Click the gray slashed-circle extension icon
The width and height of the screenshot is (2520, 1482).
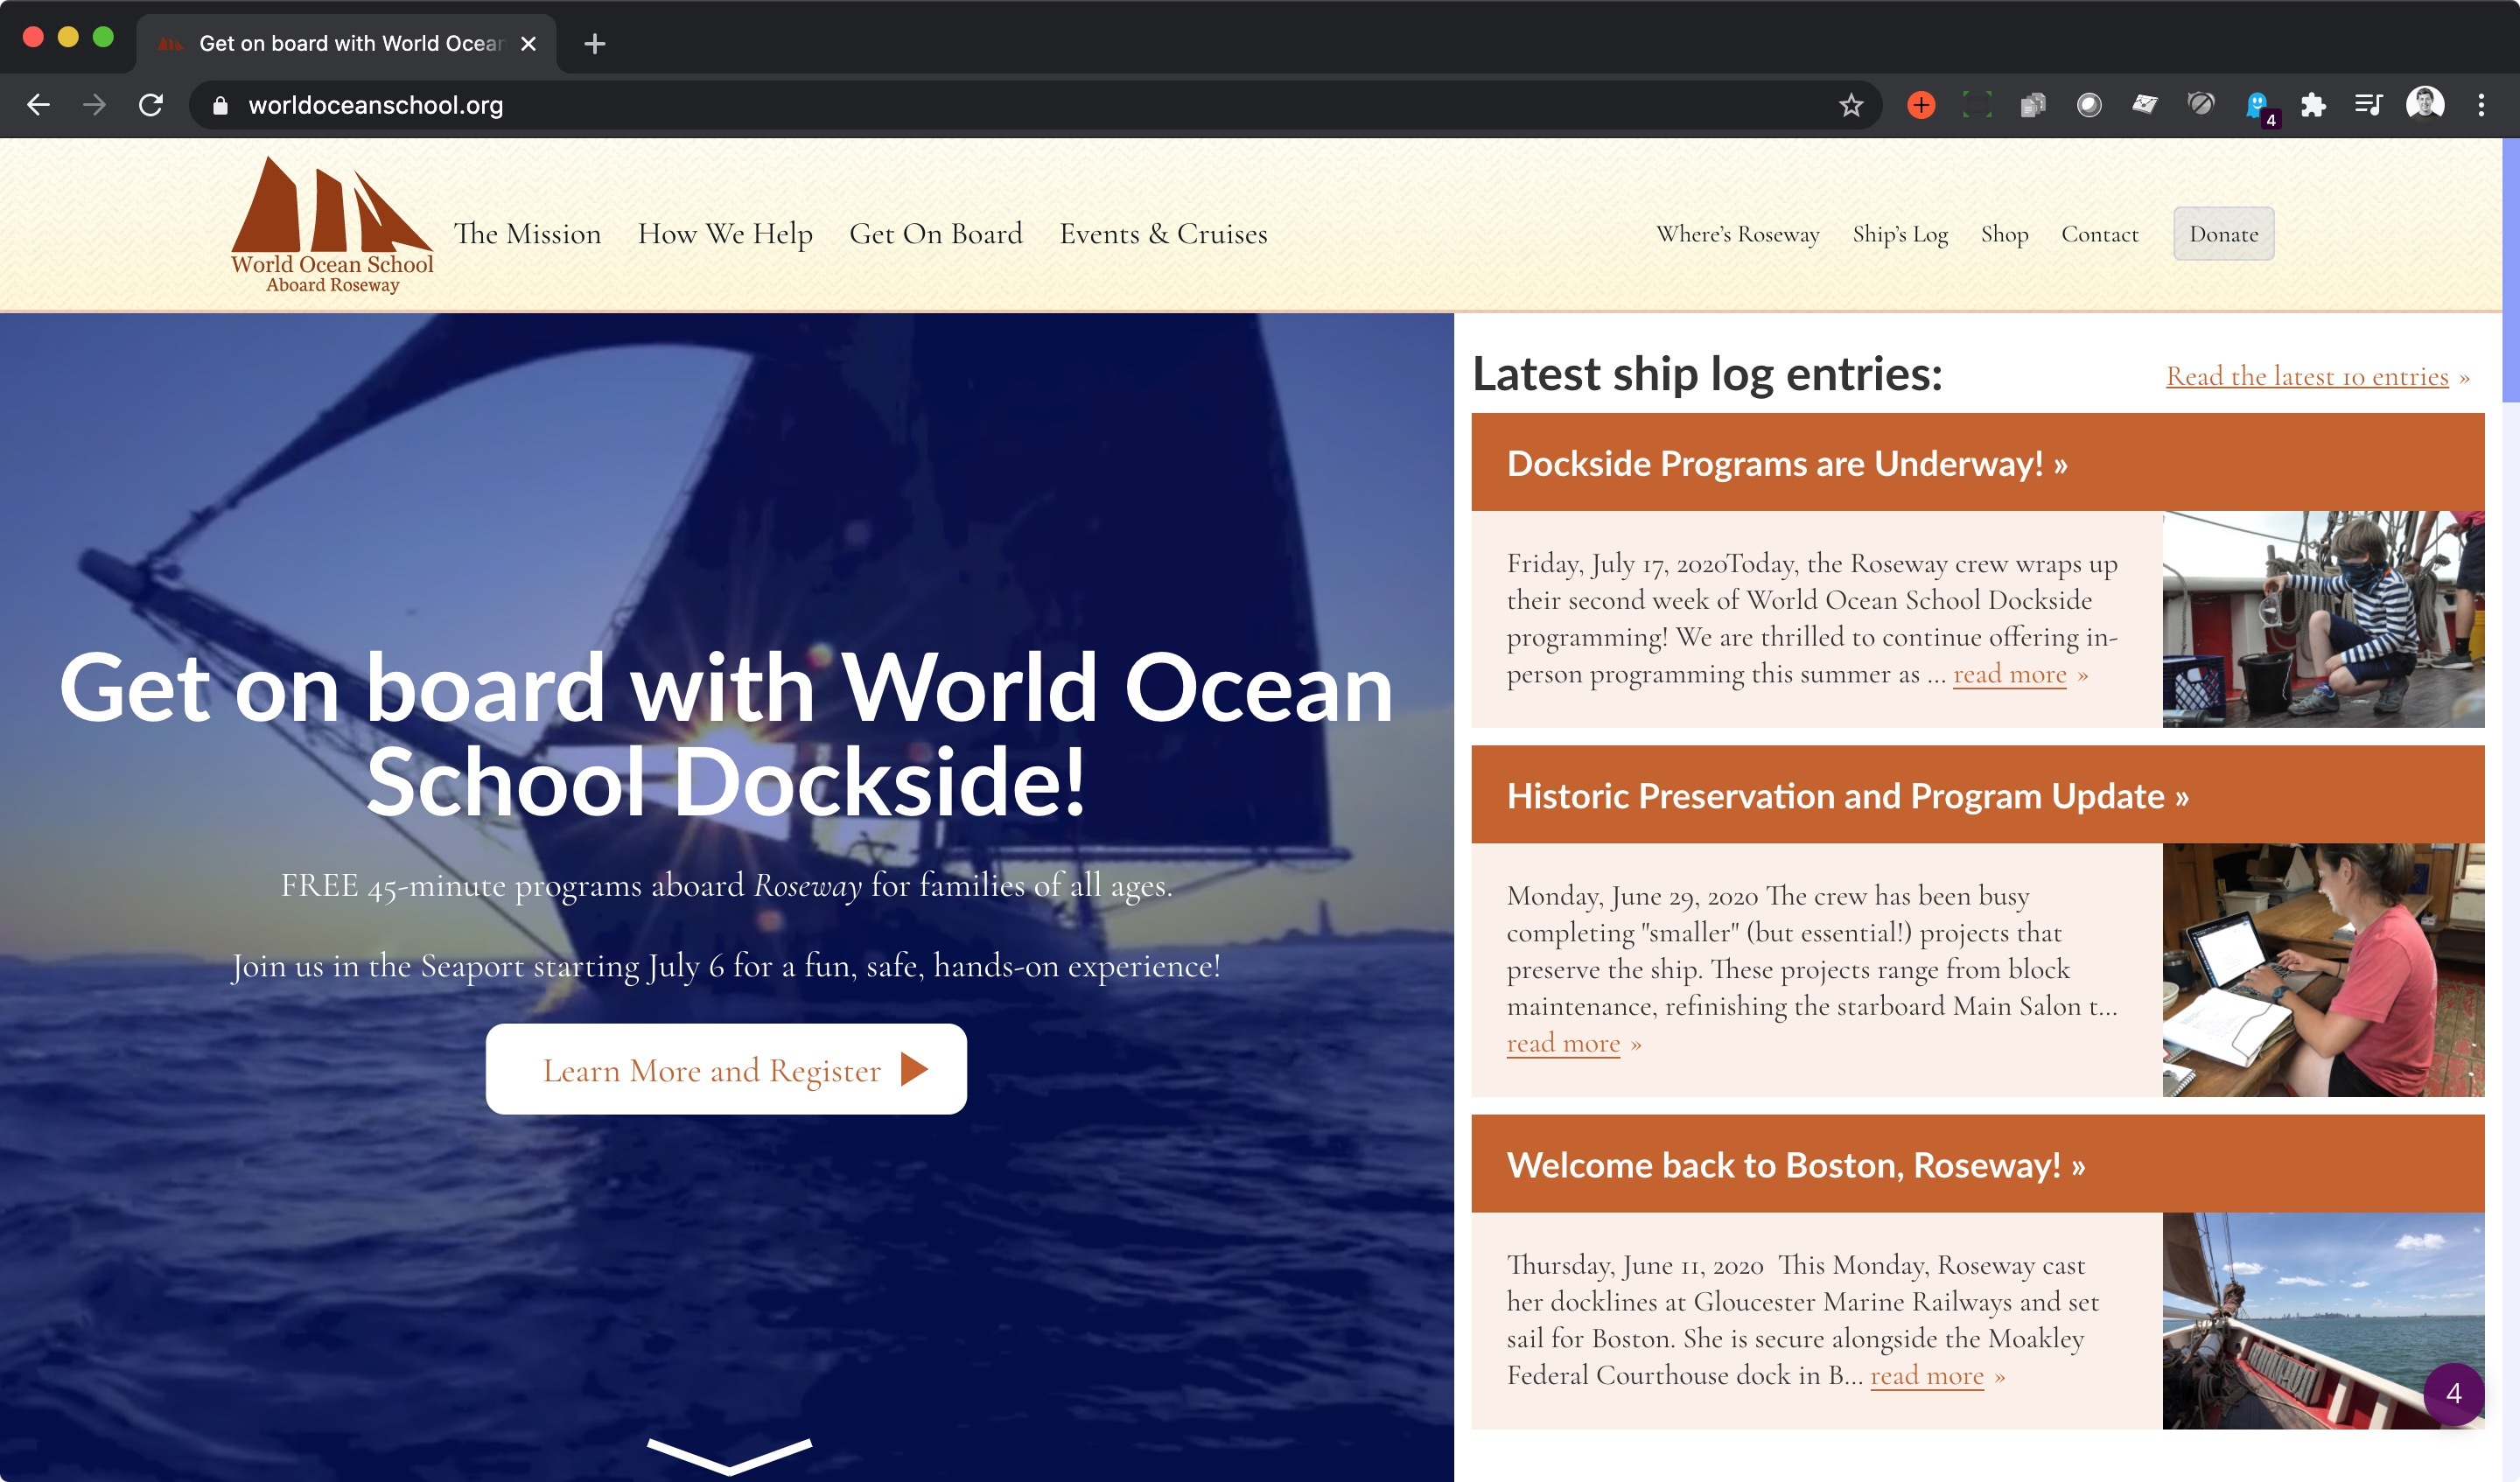tap(2201, 105)
